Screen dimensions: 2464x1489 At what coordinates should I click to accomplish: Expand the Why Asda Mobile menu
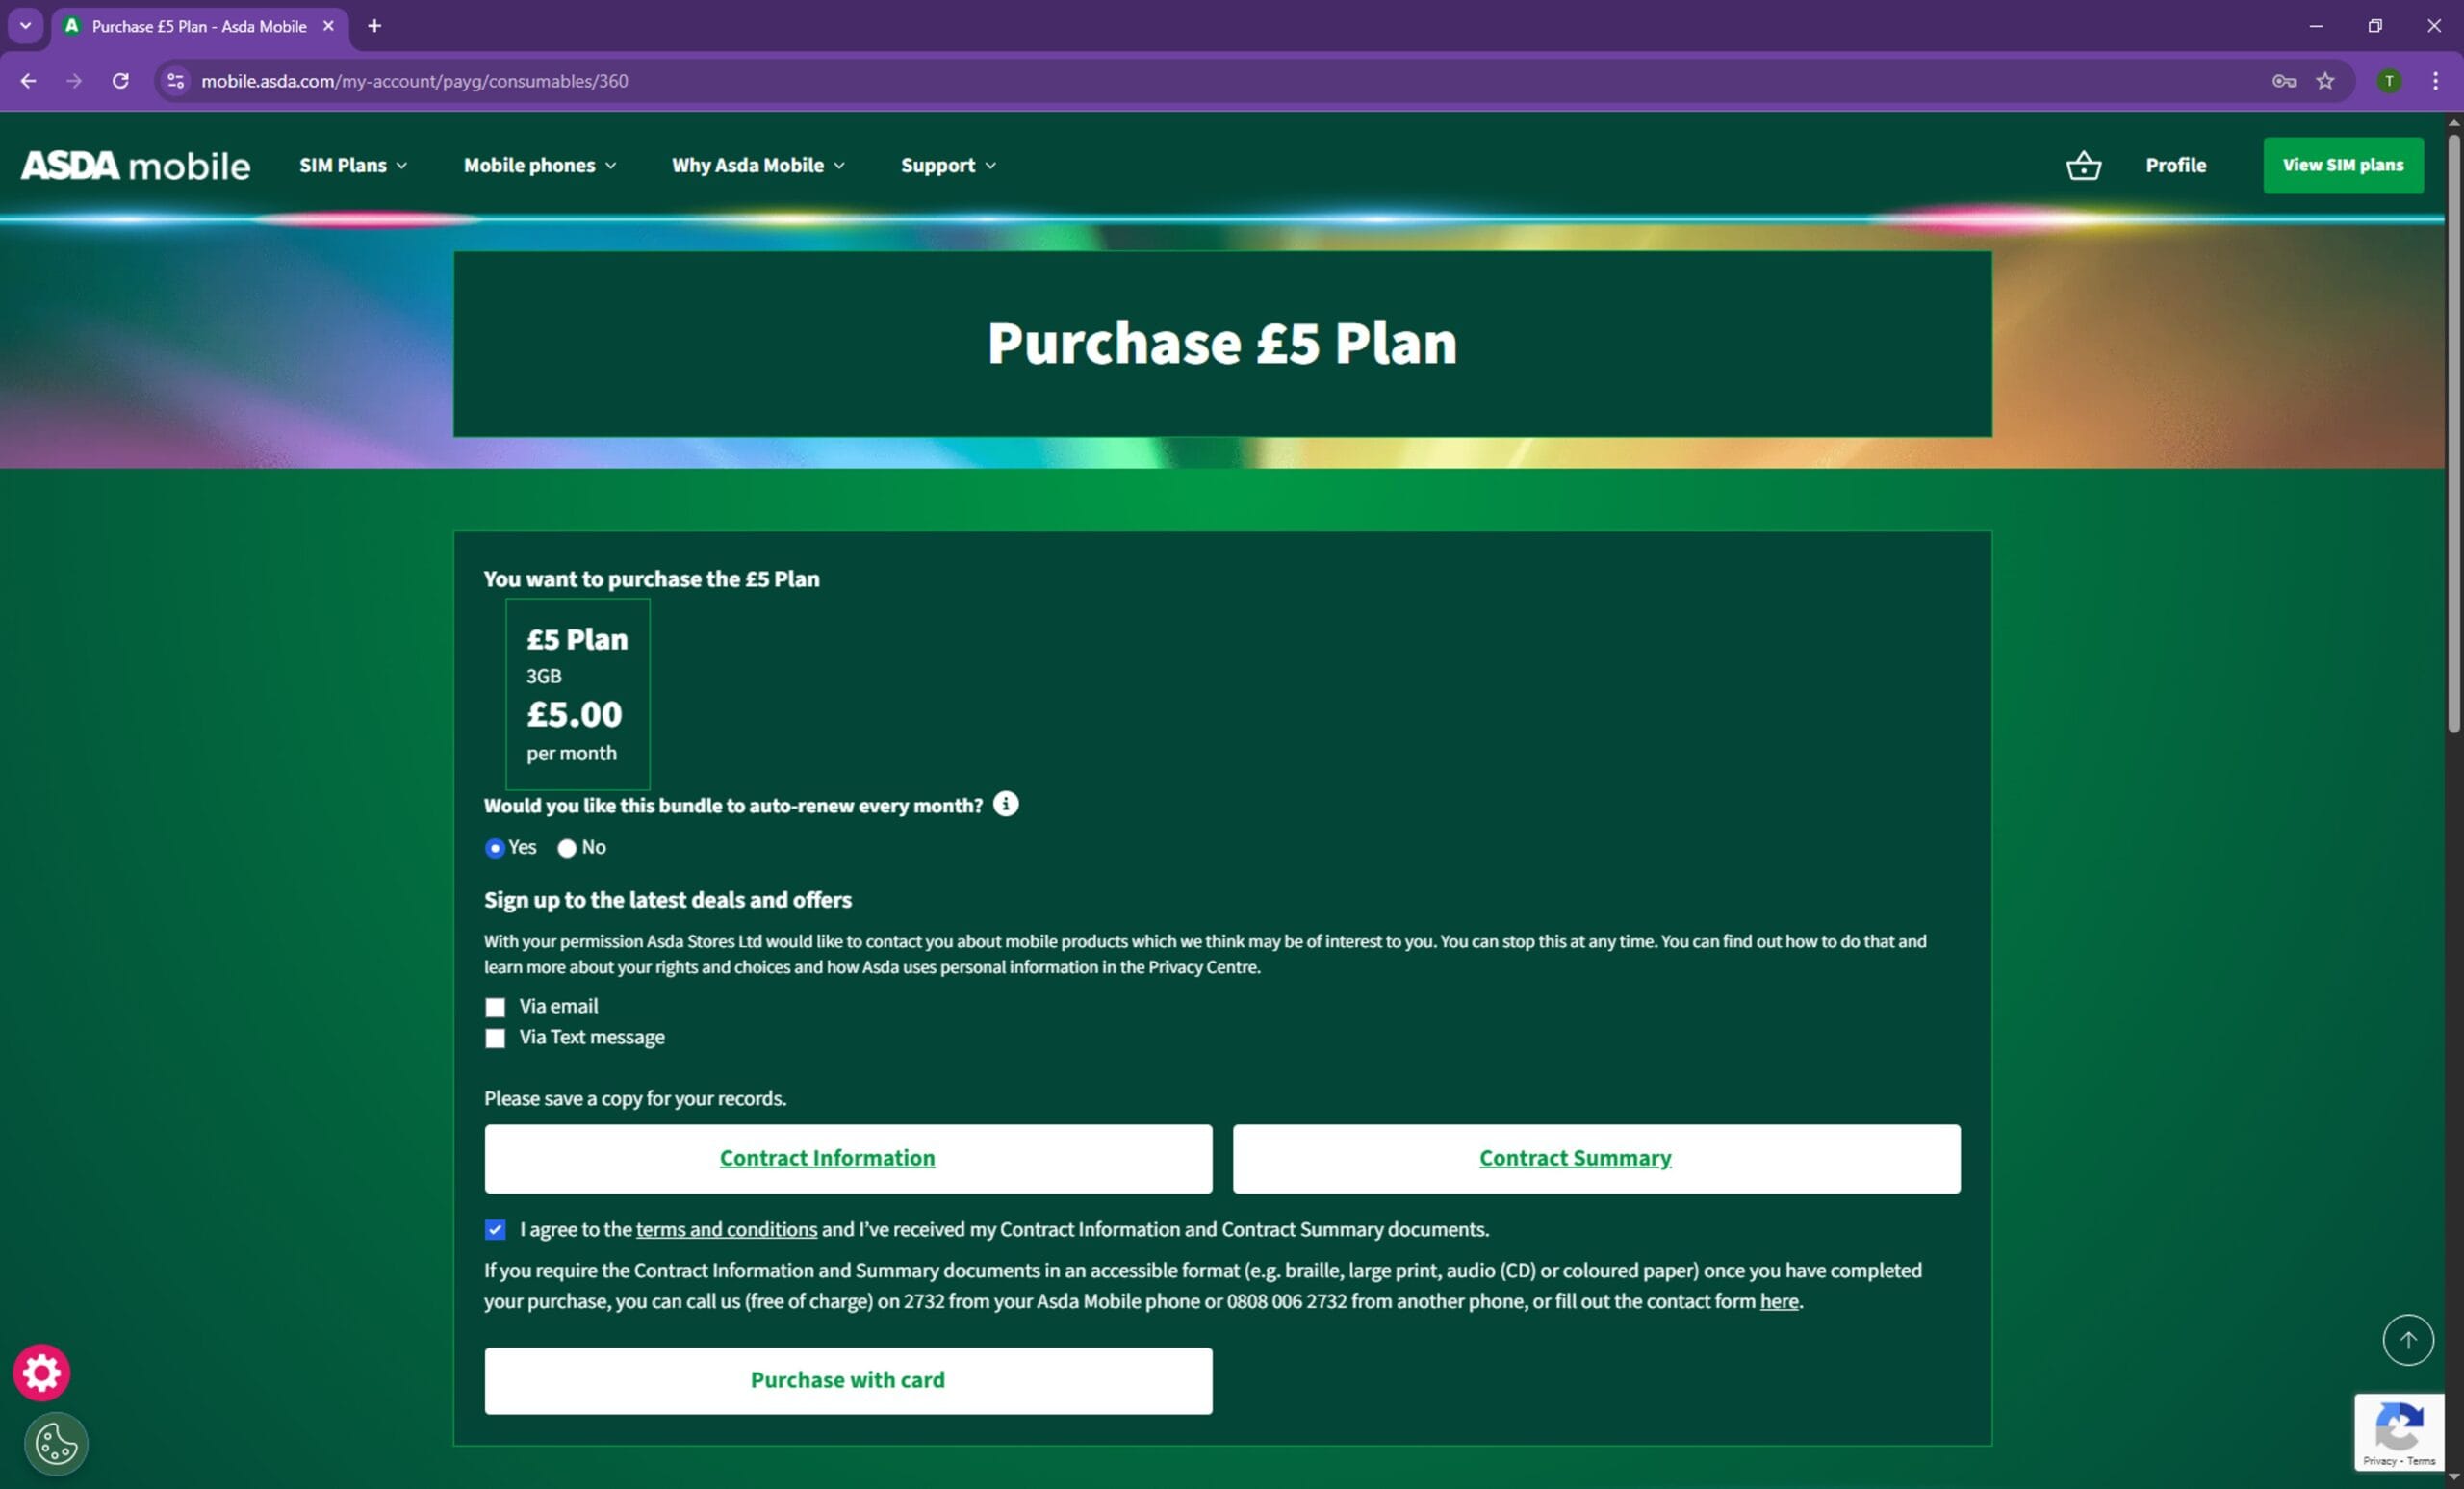click(758, 165)
